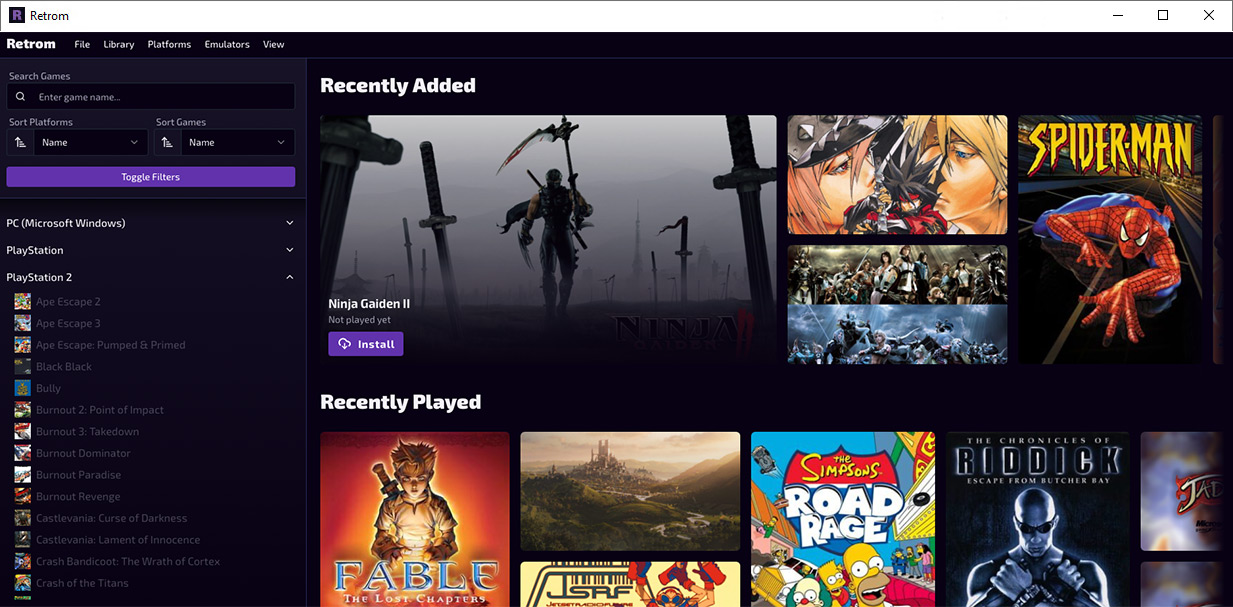1233x607 pixels.
Task: Open The Simpsons Road Rage cover
Action: click(x=843, y=519)
